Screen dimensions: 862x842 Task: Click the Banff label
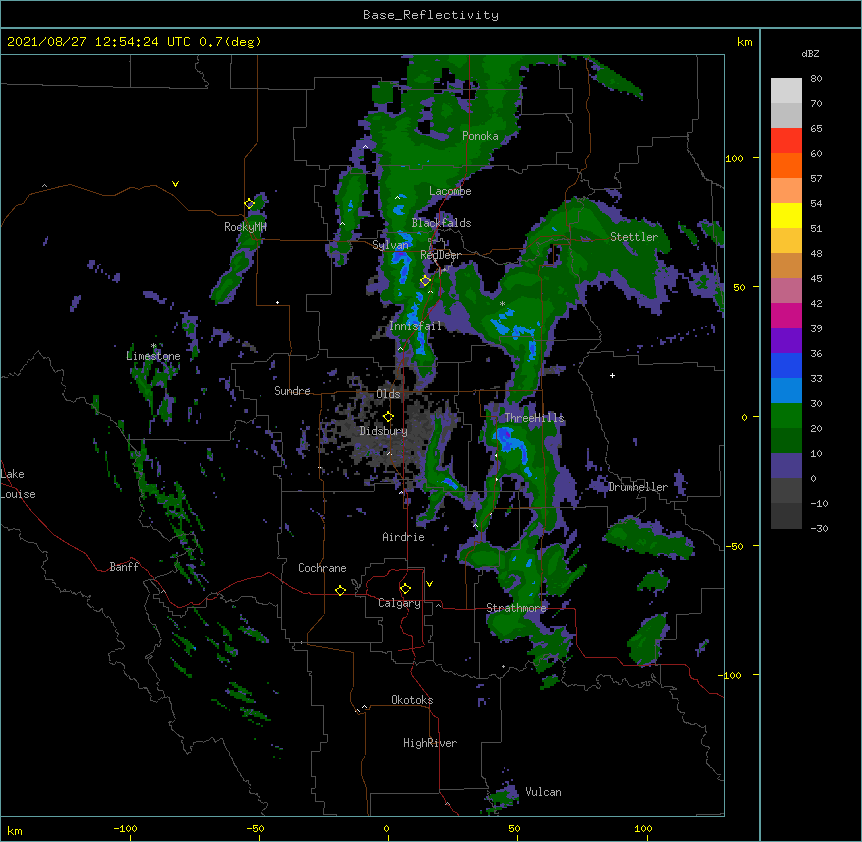point(124,567)
